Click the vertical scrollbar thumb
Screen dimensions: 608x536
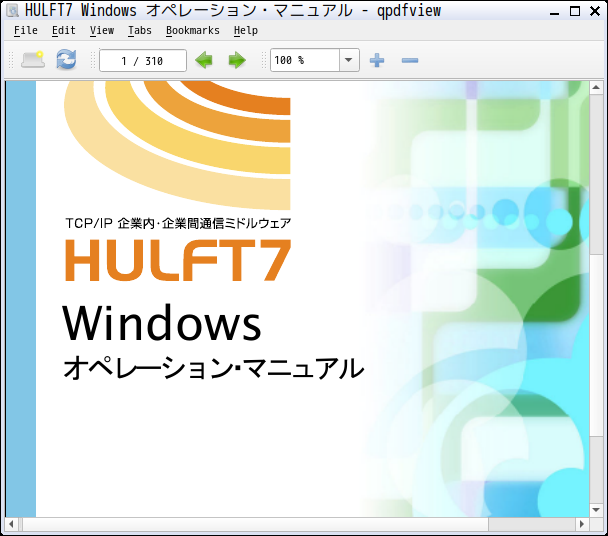click(x=596, y=345)
